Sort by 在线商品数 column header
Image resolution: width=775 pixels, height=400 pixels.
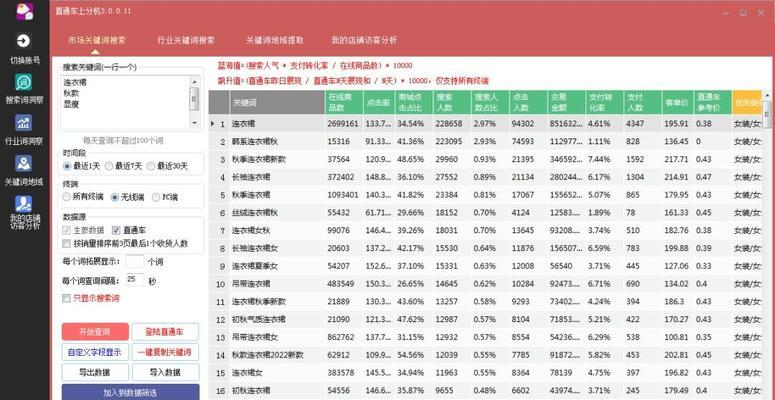344,103
